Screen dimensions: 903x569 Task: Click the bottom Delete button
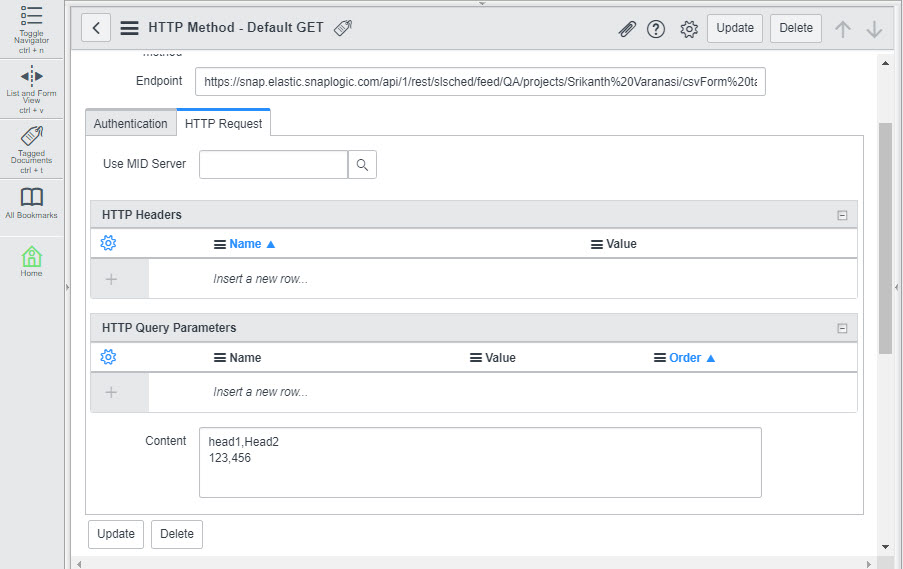tap(177, 534)
